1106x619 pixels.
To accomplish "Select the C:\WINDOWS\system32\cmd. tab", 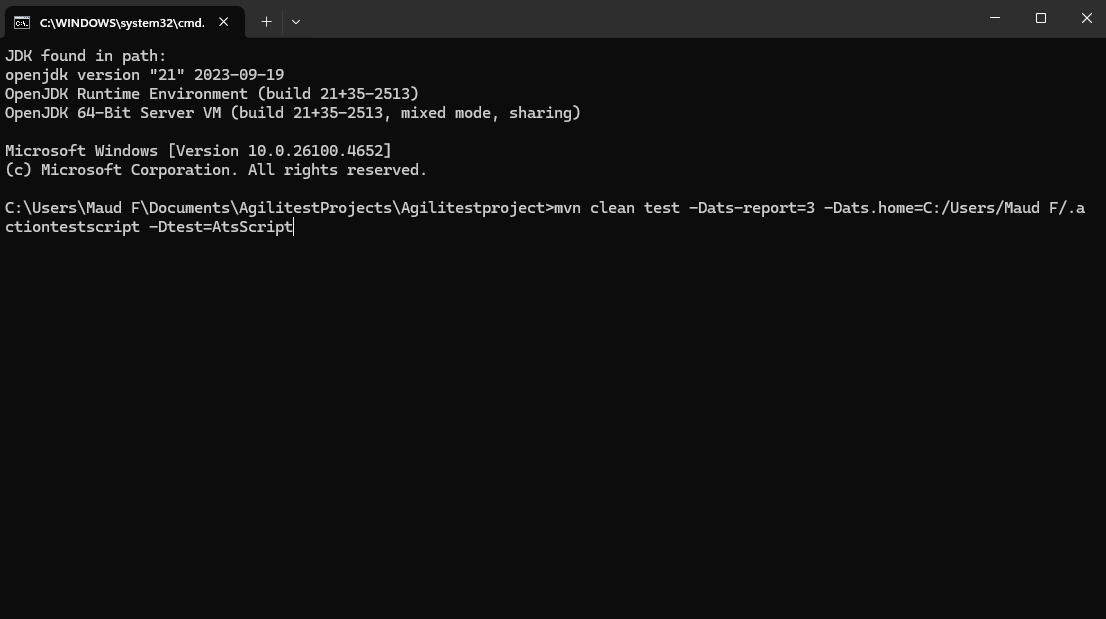I will (x=125, y=22).
